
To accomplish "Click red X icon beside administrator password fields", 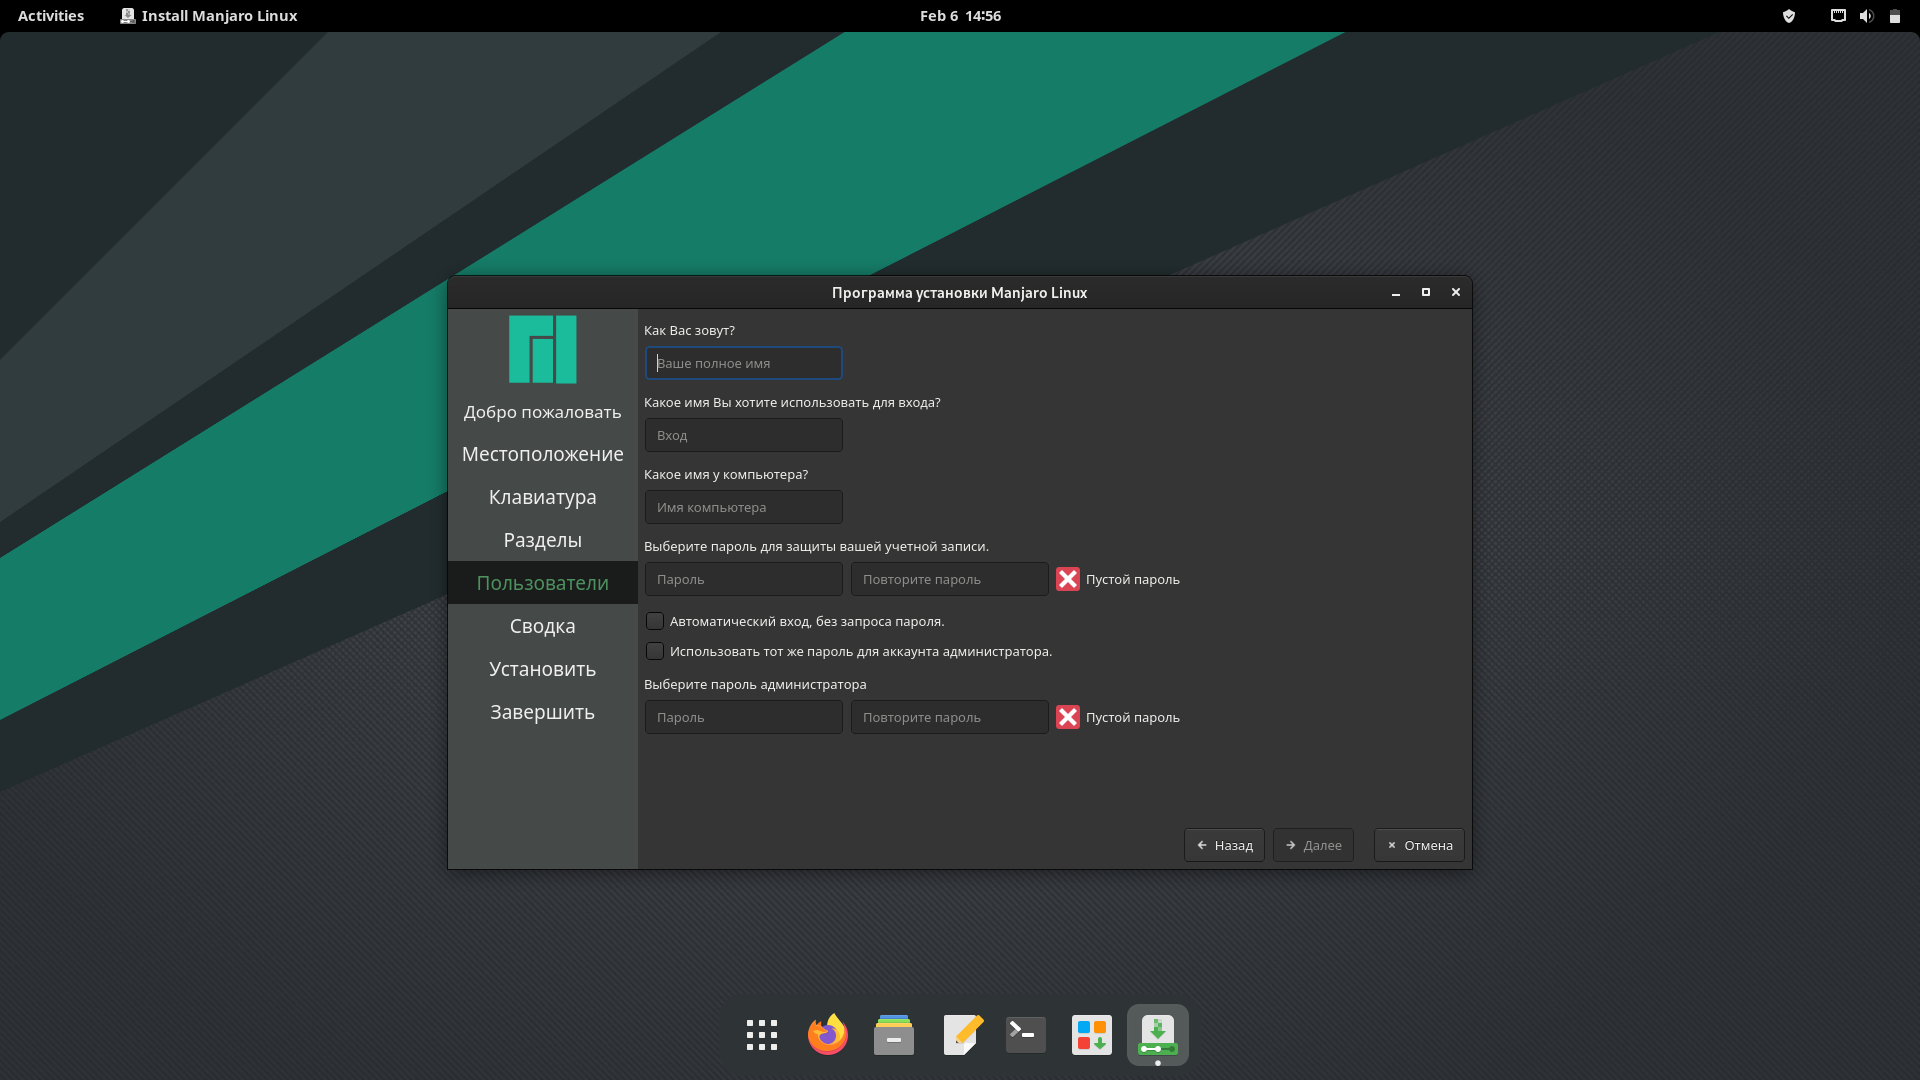I will pos(1068,717).
